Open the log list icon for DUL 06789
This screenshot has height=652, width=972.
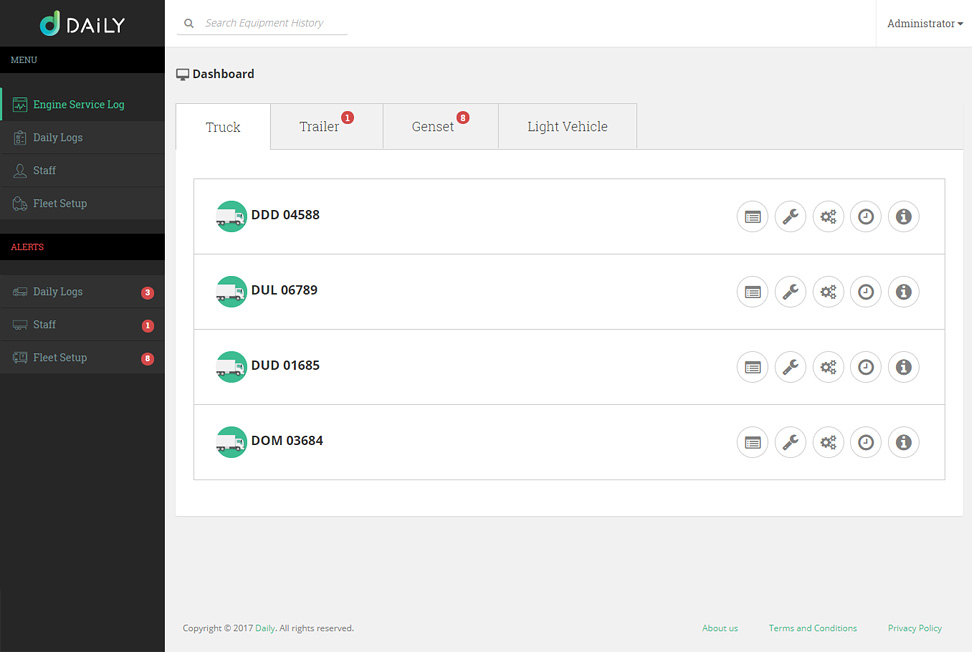pos(752,292)
